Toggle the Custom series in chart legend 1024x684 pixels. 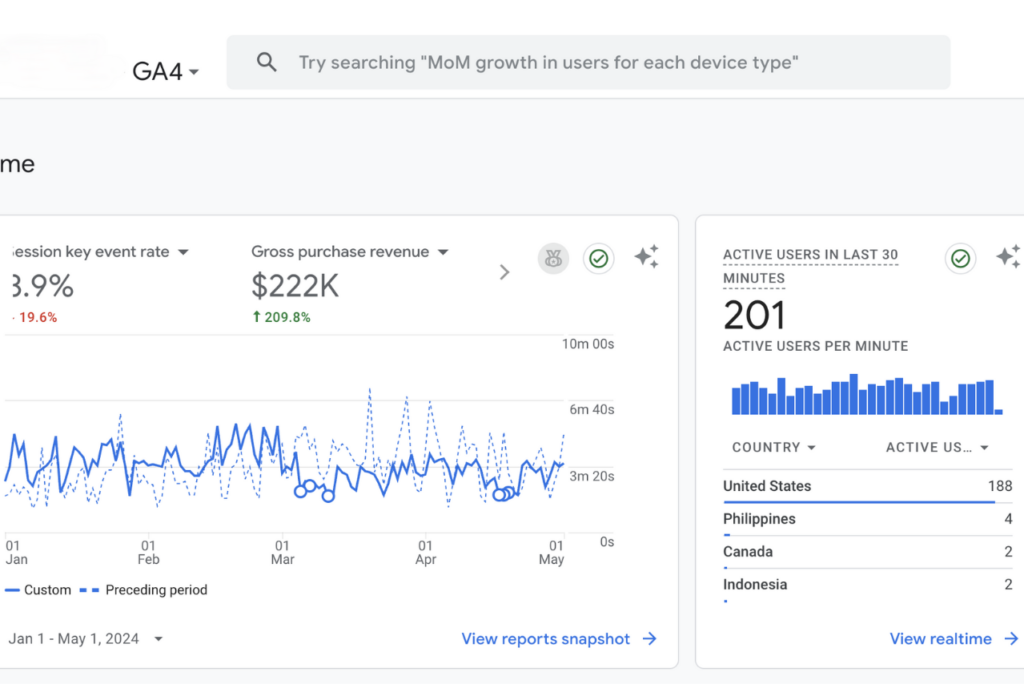click(38, 590)
